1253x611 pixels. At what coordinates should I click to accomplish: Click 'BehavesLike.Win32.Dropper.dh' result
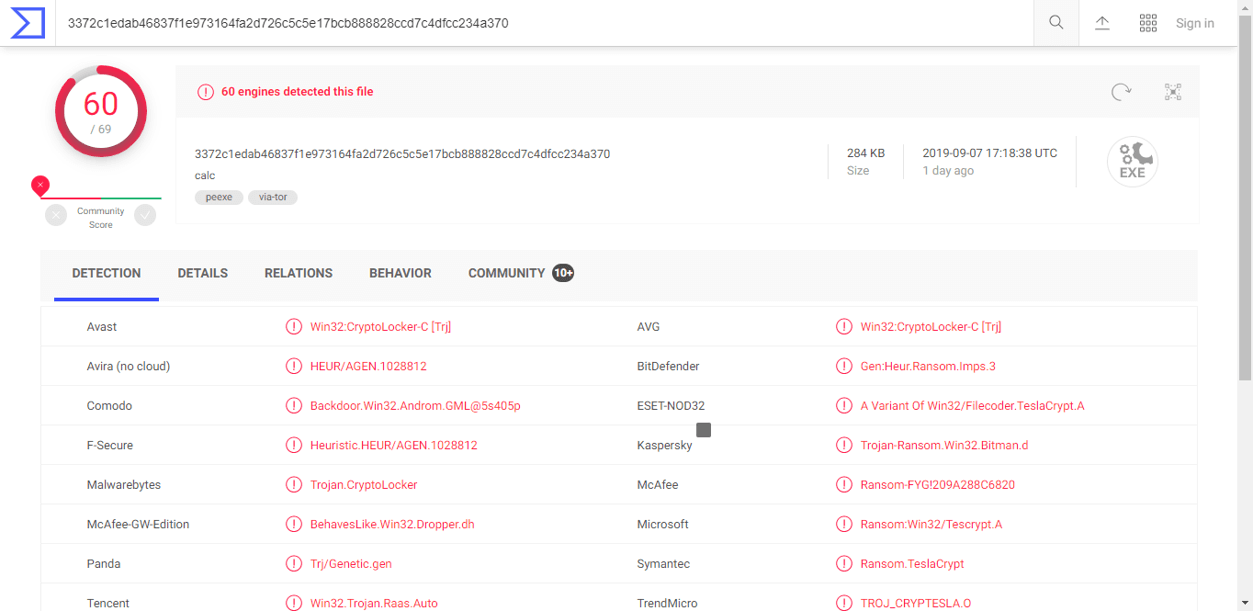click(x=392, y=524)
